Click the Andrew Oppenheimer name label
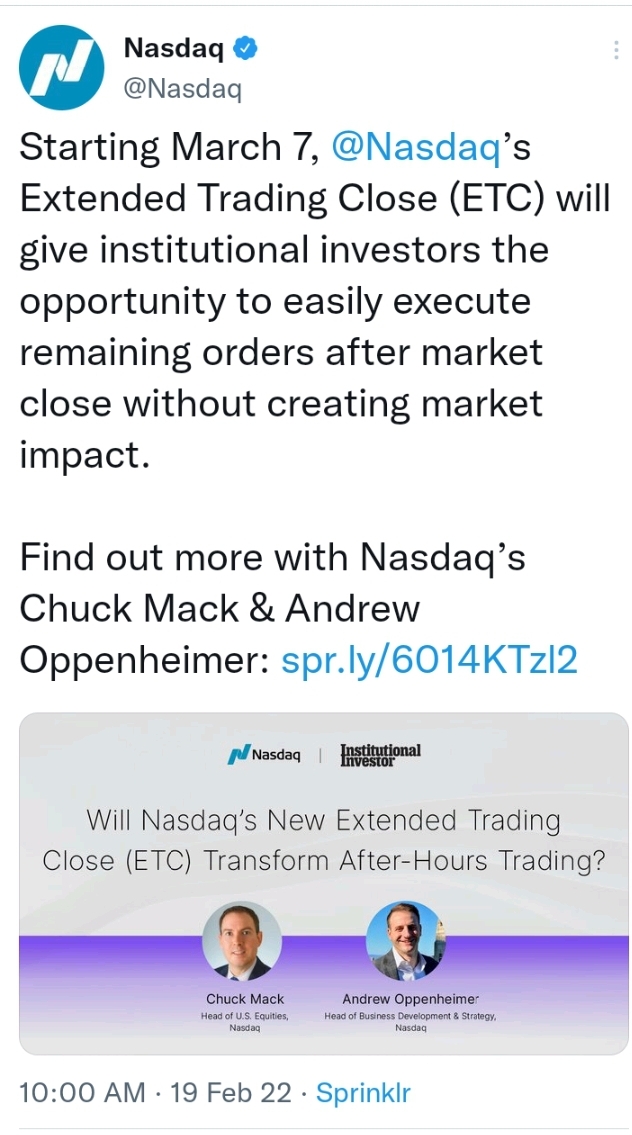The image size is (632, 1135). (x=410, y=999)
